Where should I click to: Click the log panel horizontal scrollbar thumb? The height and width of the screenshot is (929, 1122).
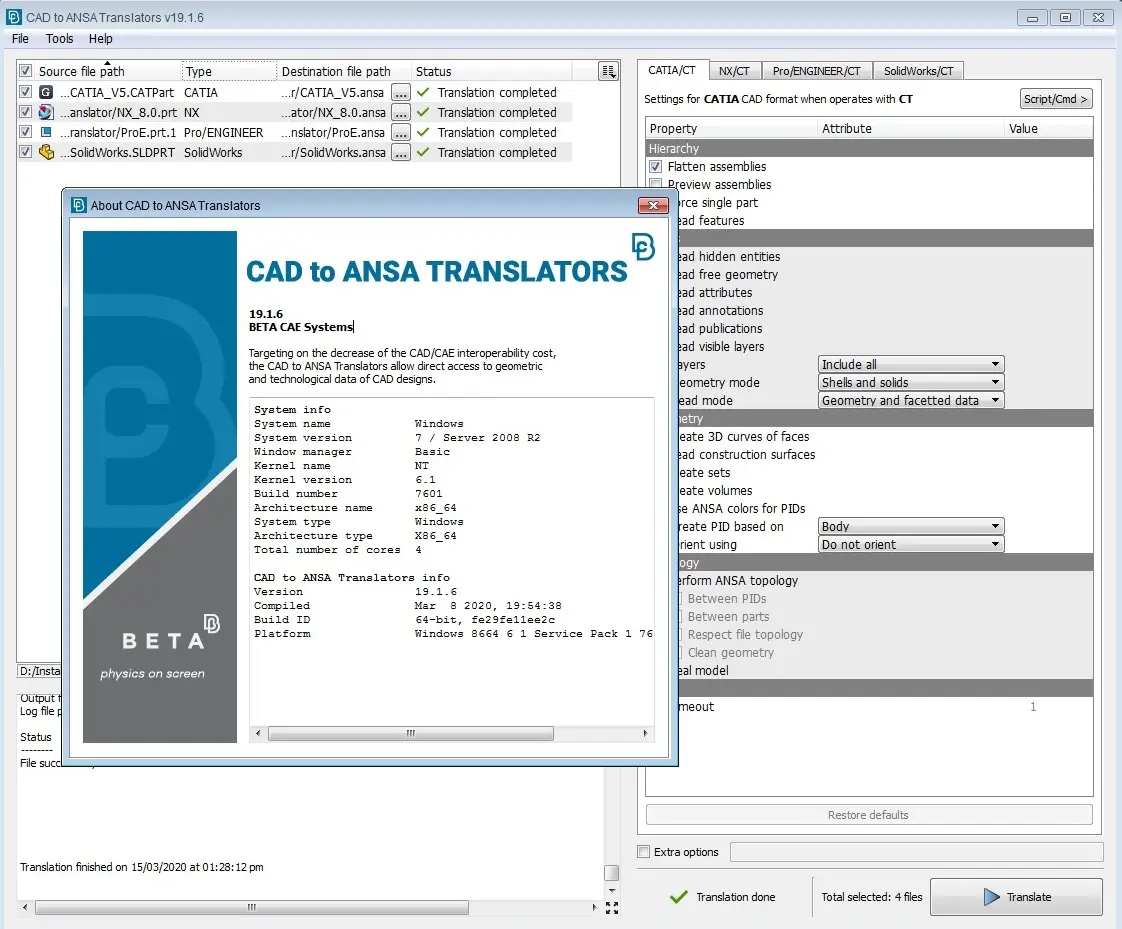pos(252,908)
